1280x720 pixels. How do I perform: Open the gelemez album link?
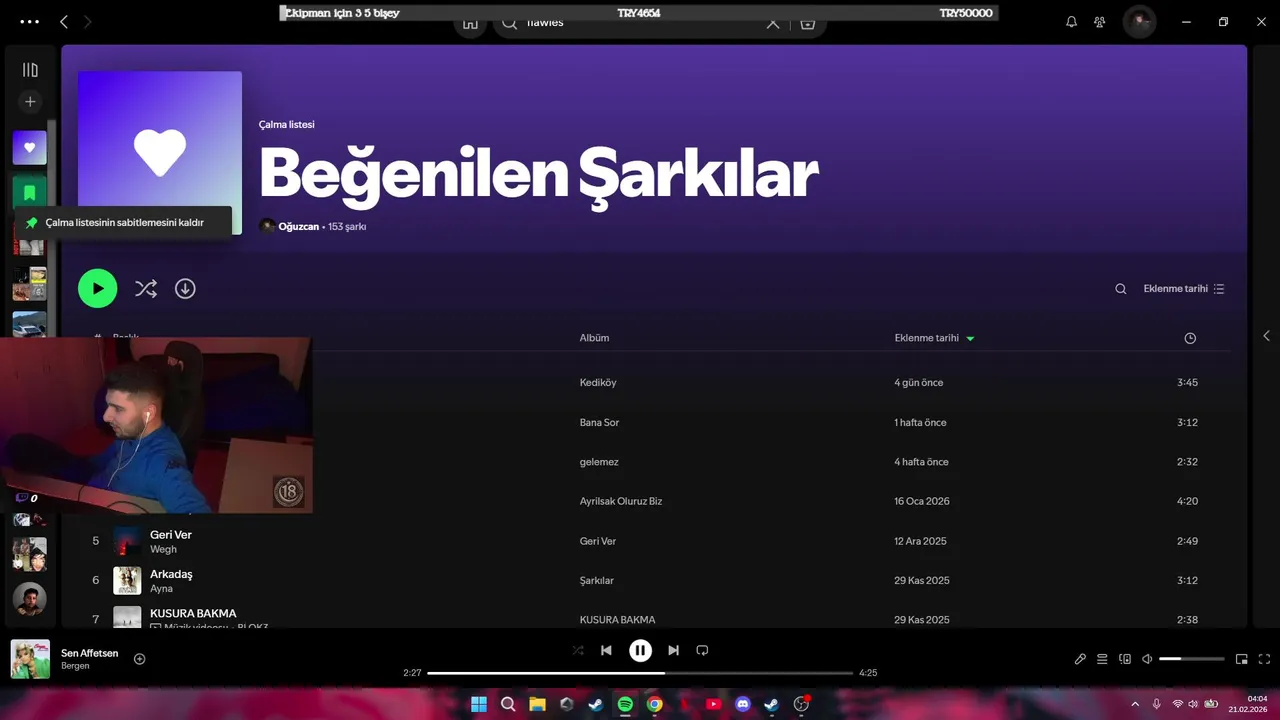[x=599, y=462]
